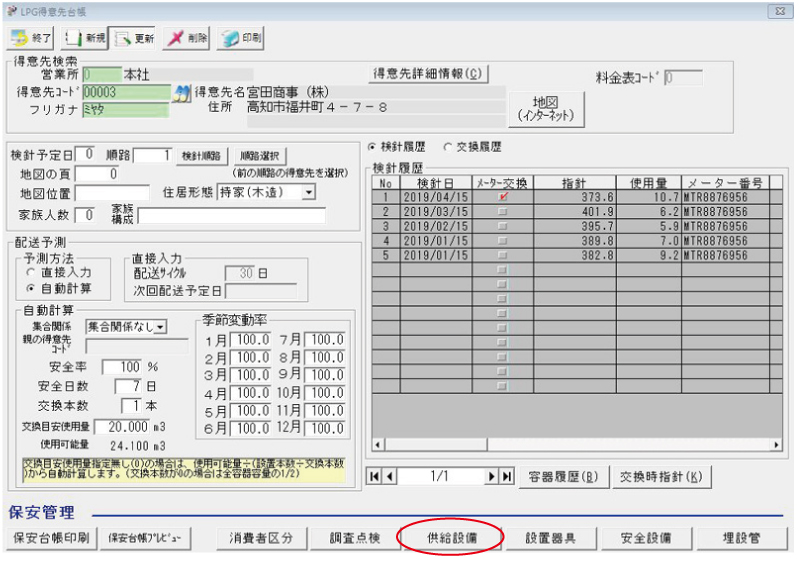Open 供給設備 in the 保安管理 section
This screenshot has height=565, width=800.
[451, 538]
